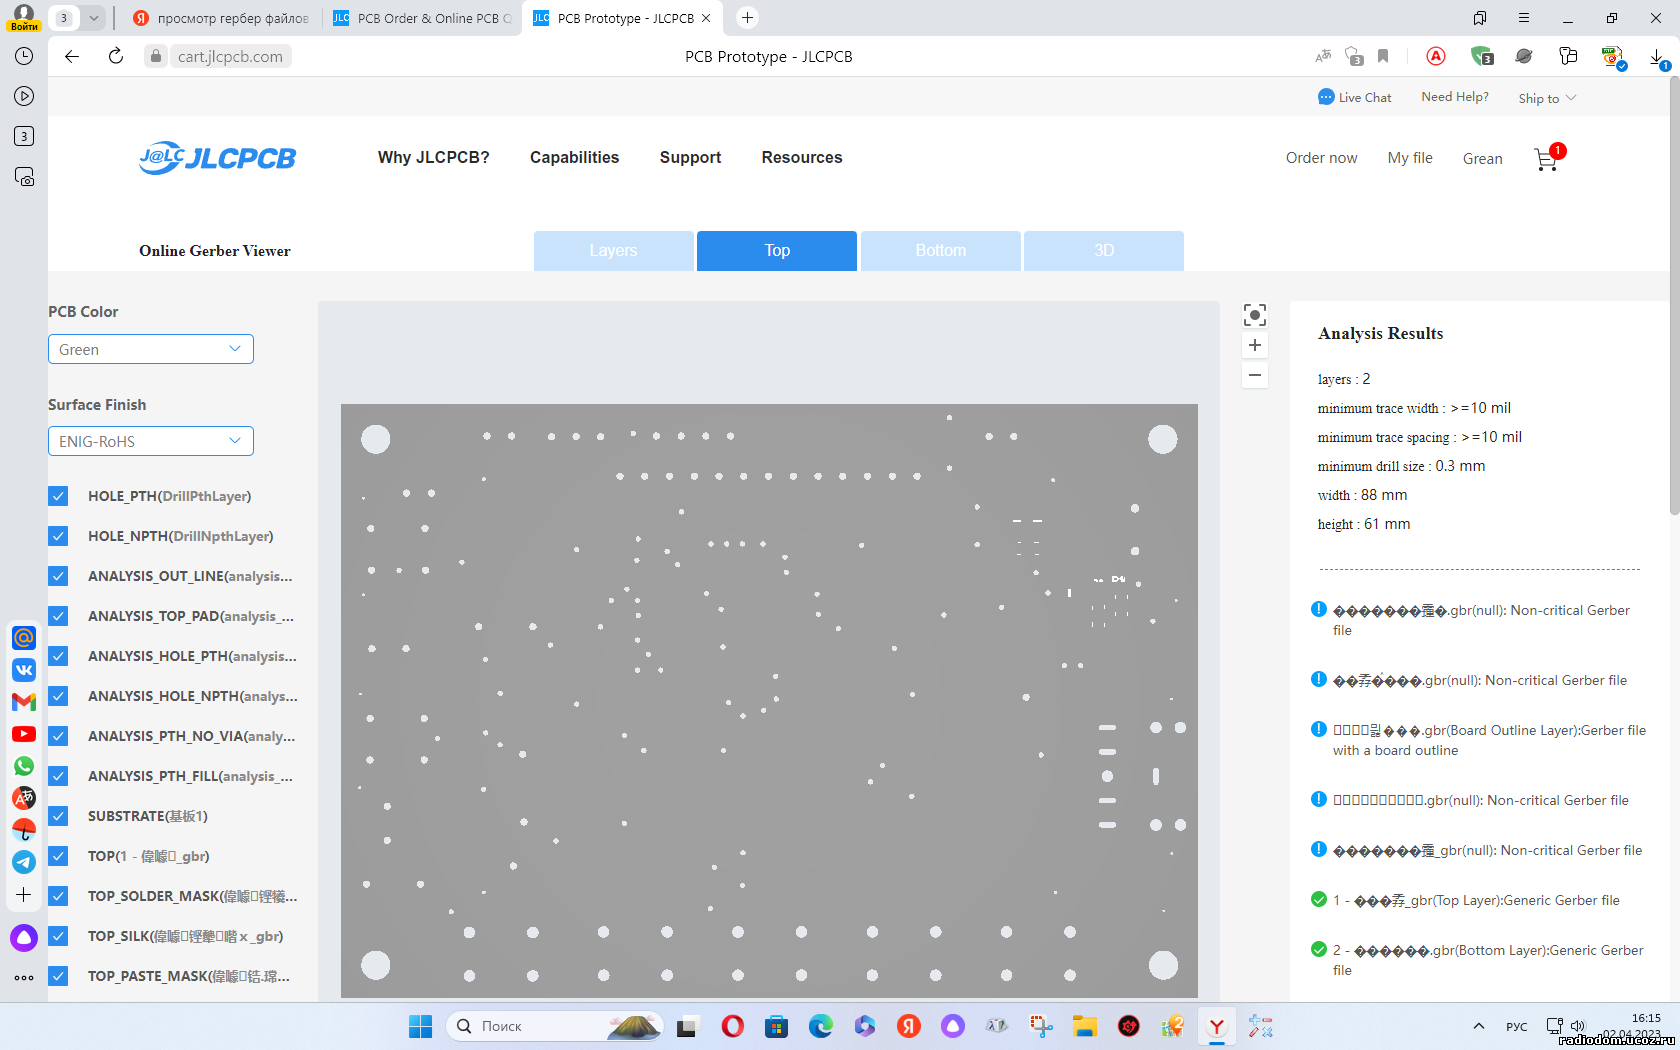Open the Resources menu

[802, 157]
